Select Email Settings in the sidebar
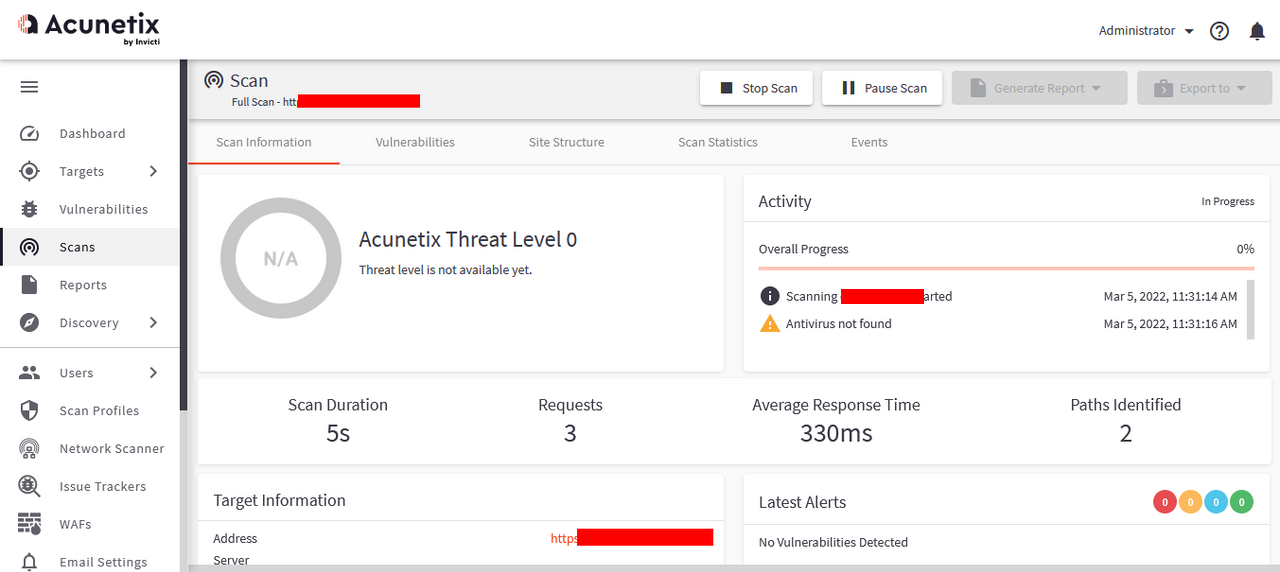Image resolution: width=1280 pixels, height=572 pixels. coord(90,562)
